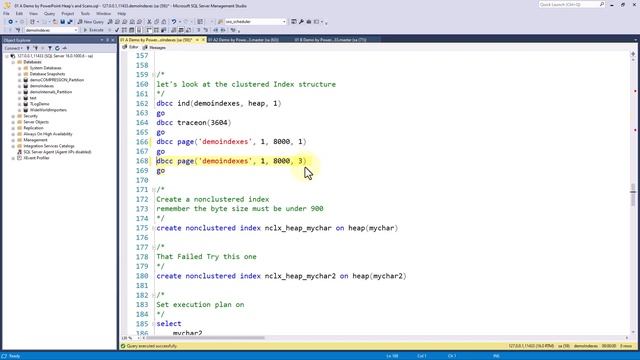Click the Paste clipboard icon
This screenshot has width=640, height=360.
click(x=164, y=22)
